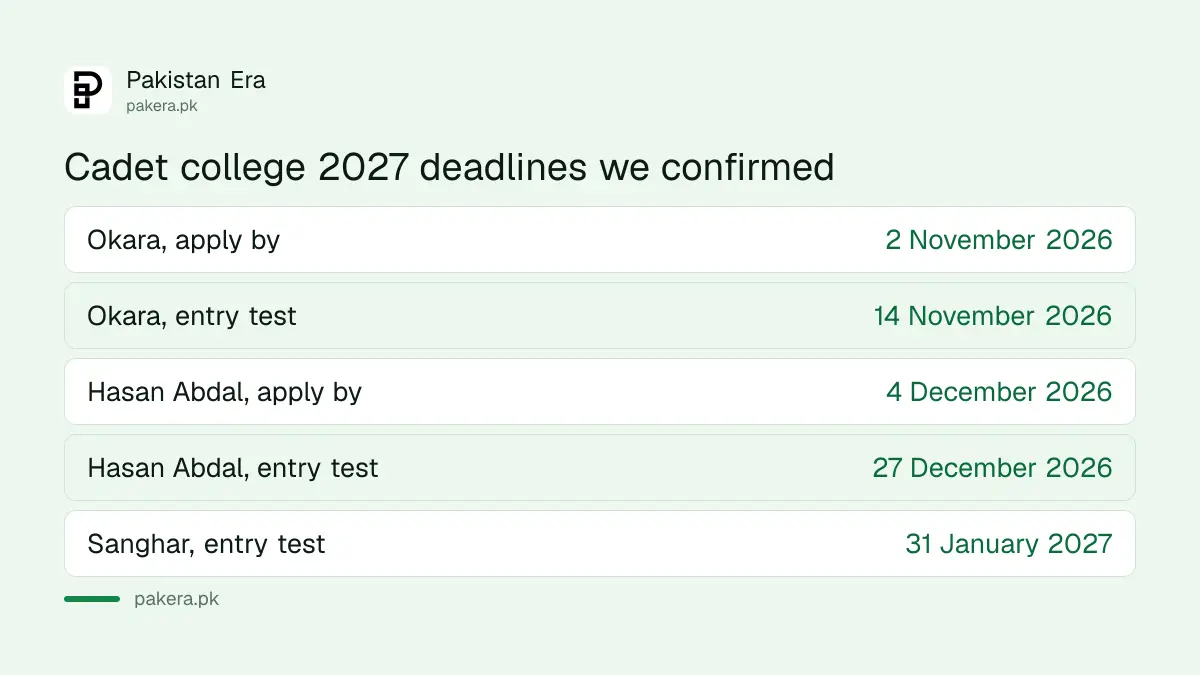Image resolution: width=1200 pixels, height=675 pixels.
Task: Click the 4 December 2026 date
Action: click(x=999, y=392)
